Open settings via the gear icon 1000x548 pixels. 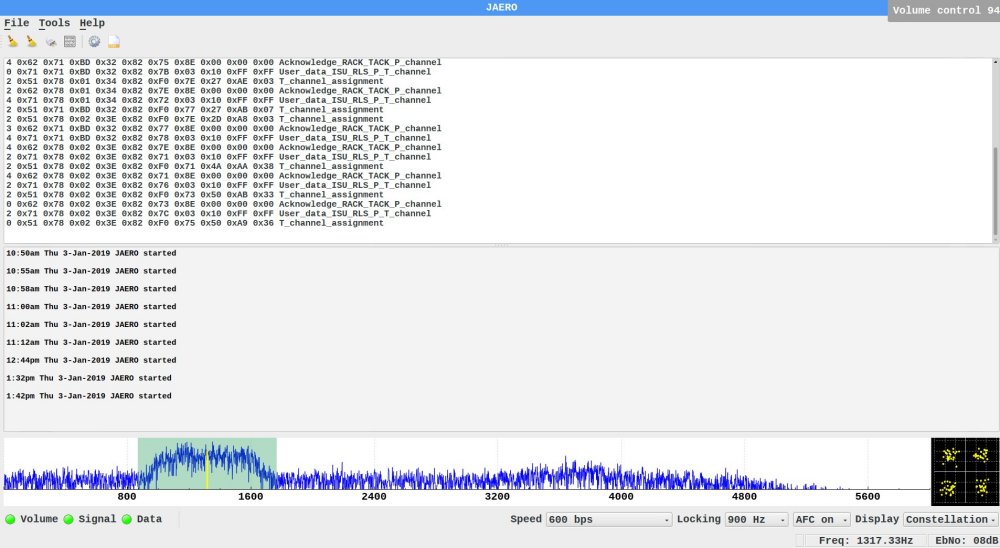click(x=94, y=42)
